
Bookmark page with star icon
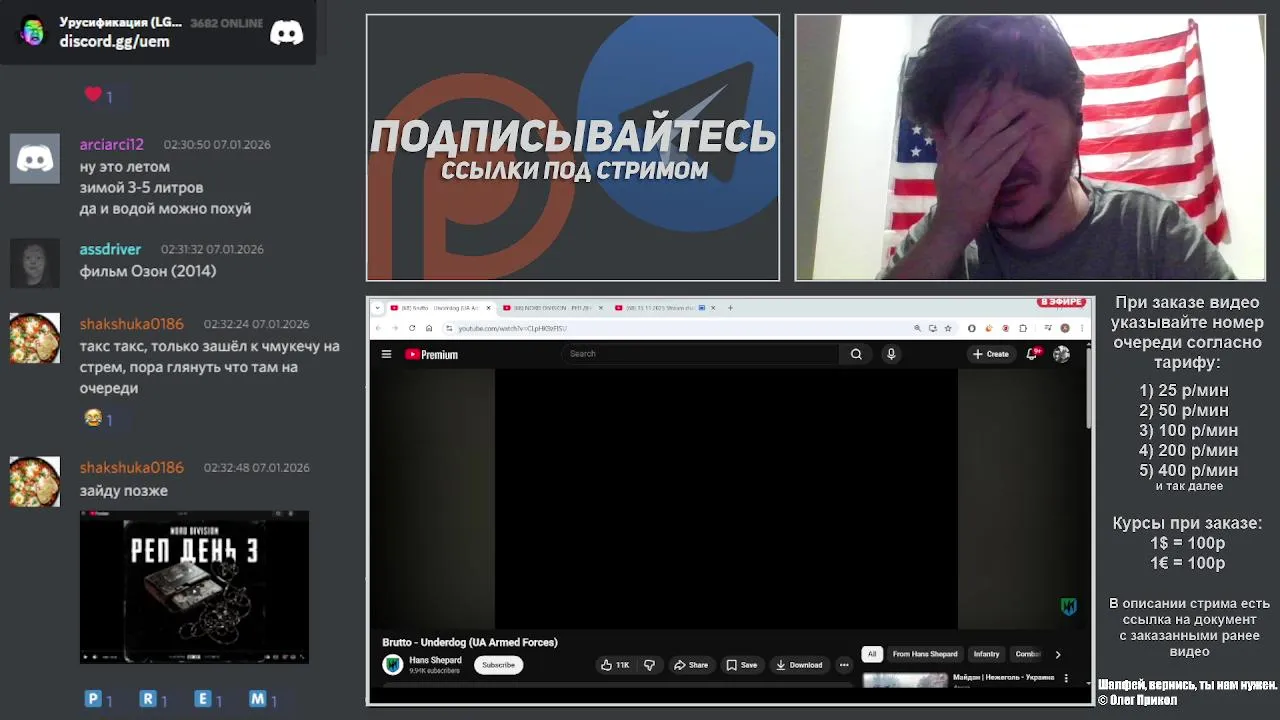tap(948, 328)
